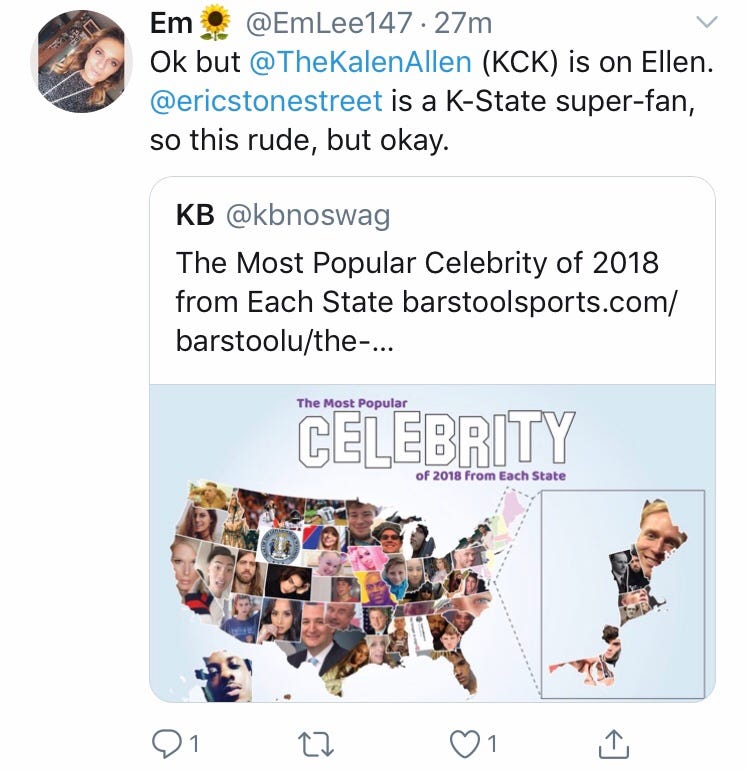This screenshot has width=746, height=770.
Task: Open tweet options chevron at top right
Action: [x=707, y=22]
